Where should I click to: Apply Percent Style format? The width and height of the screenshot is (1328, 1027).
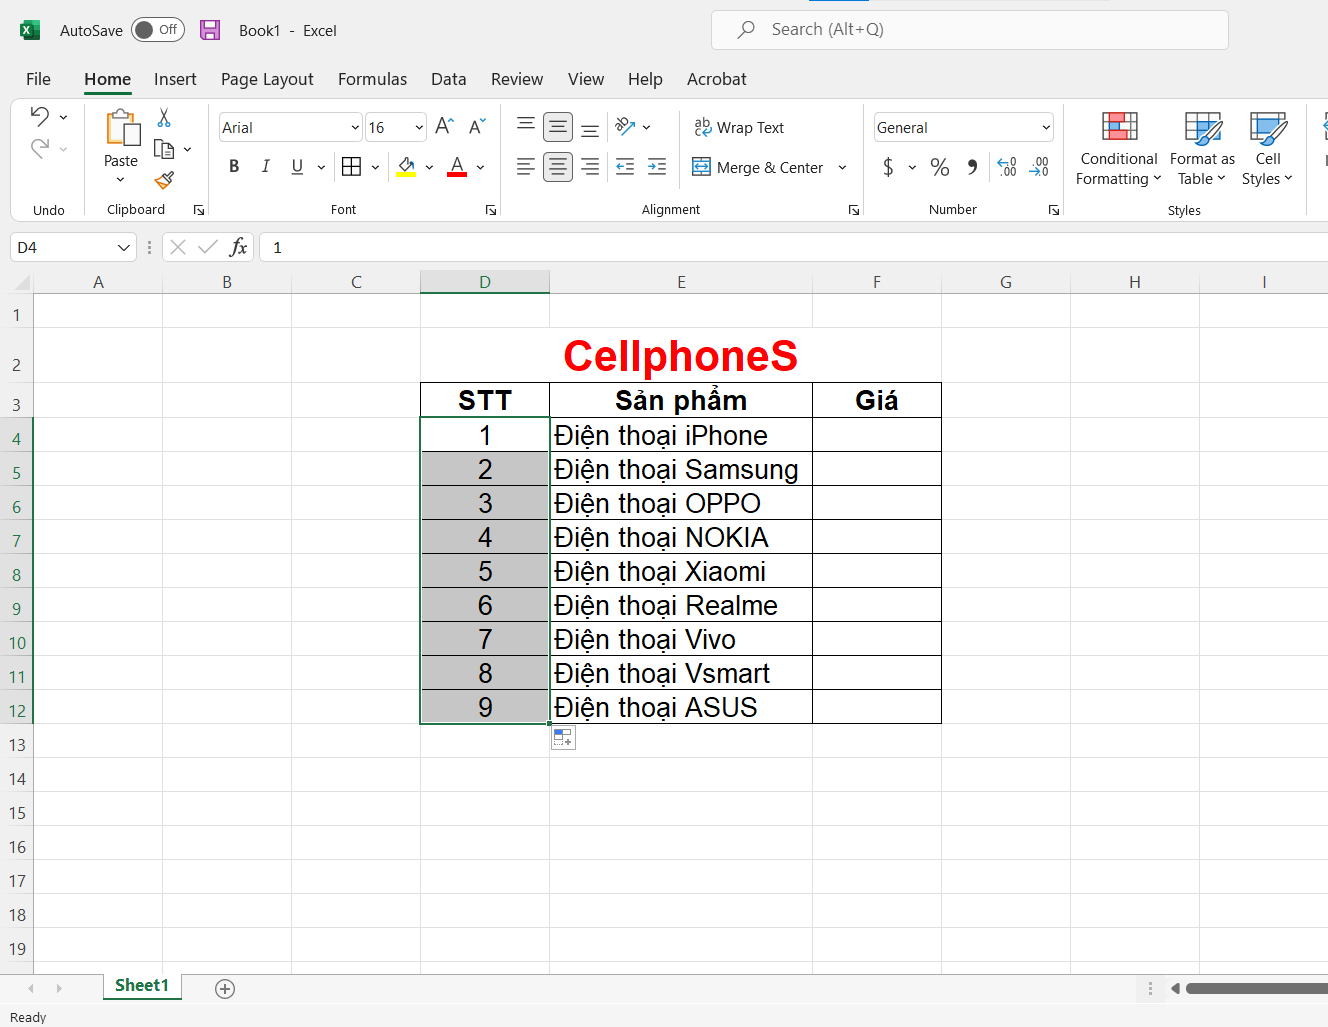(x=940, y=167)
